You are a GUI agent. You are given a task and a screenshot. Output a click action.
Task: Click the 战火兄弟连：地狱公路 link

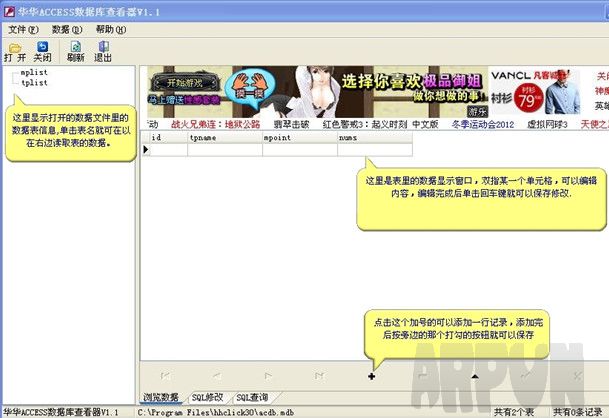[x=215, y=125]
